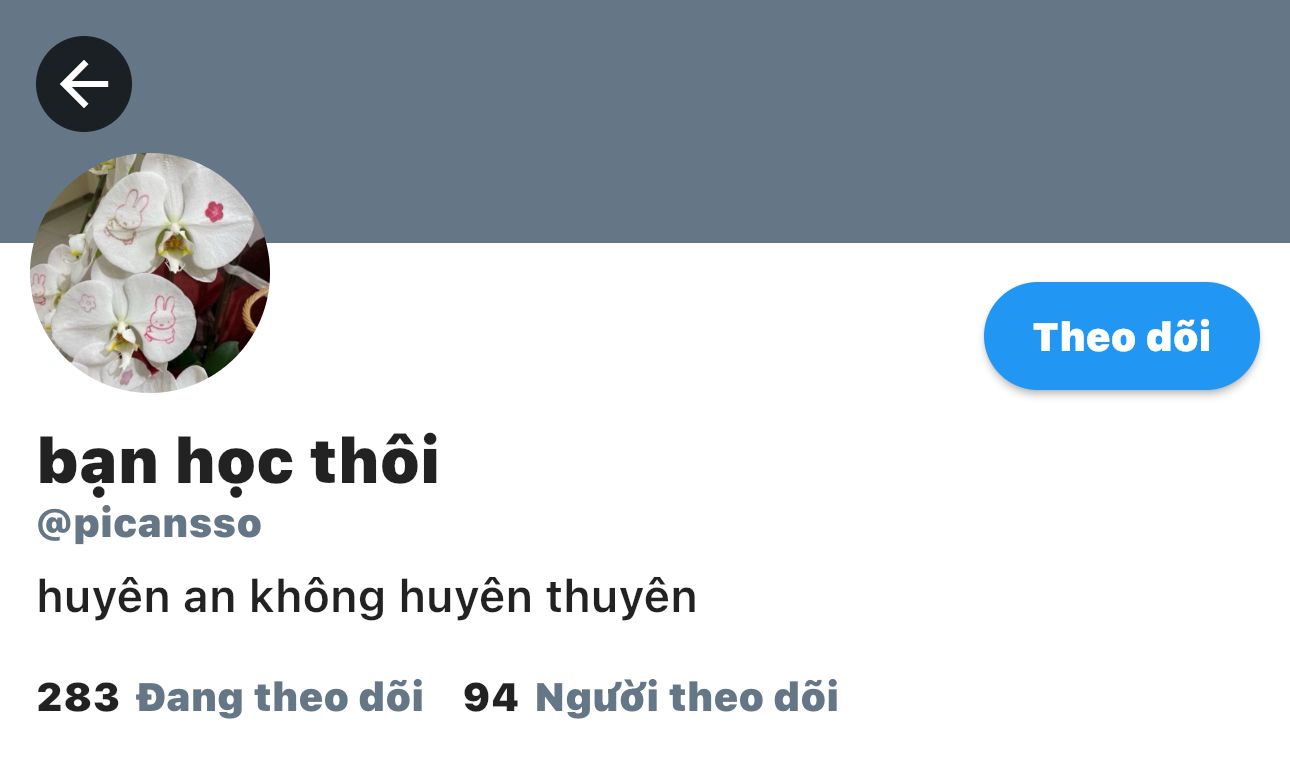Screen dimensions: 1290x780
Task: Open the Người theo dõi list
Action: coord(687,697)
